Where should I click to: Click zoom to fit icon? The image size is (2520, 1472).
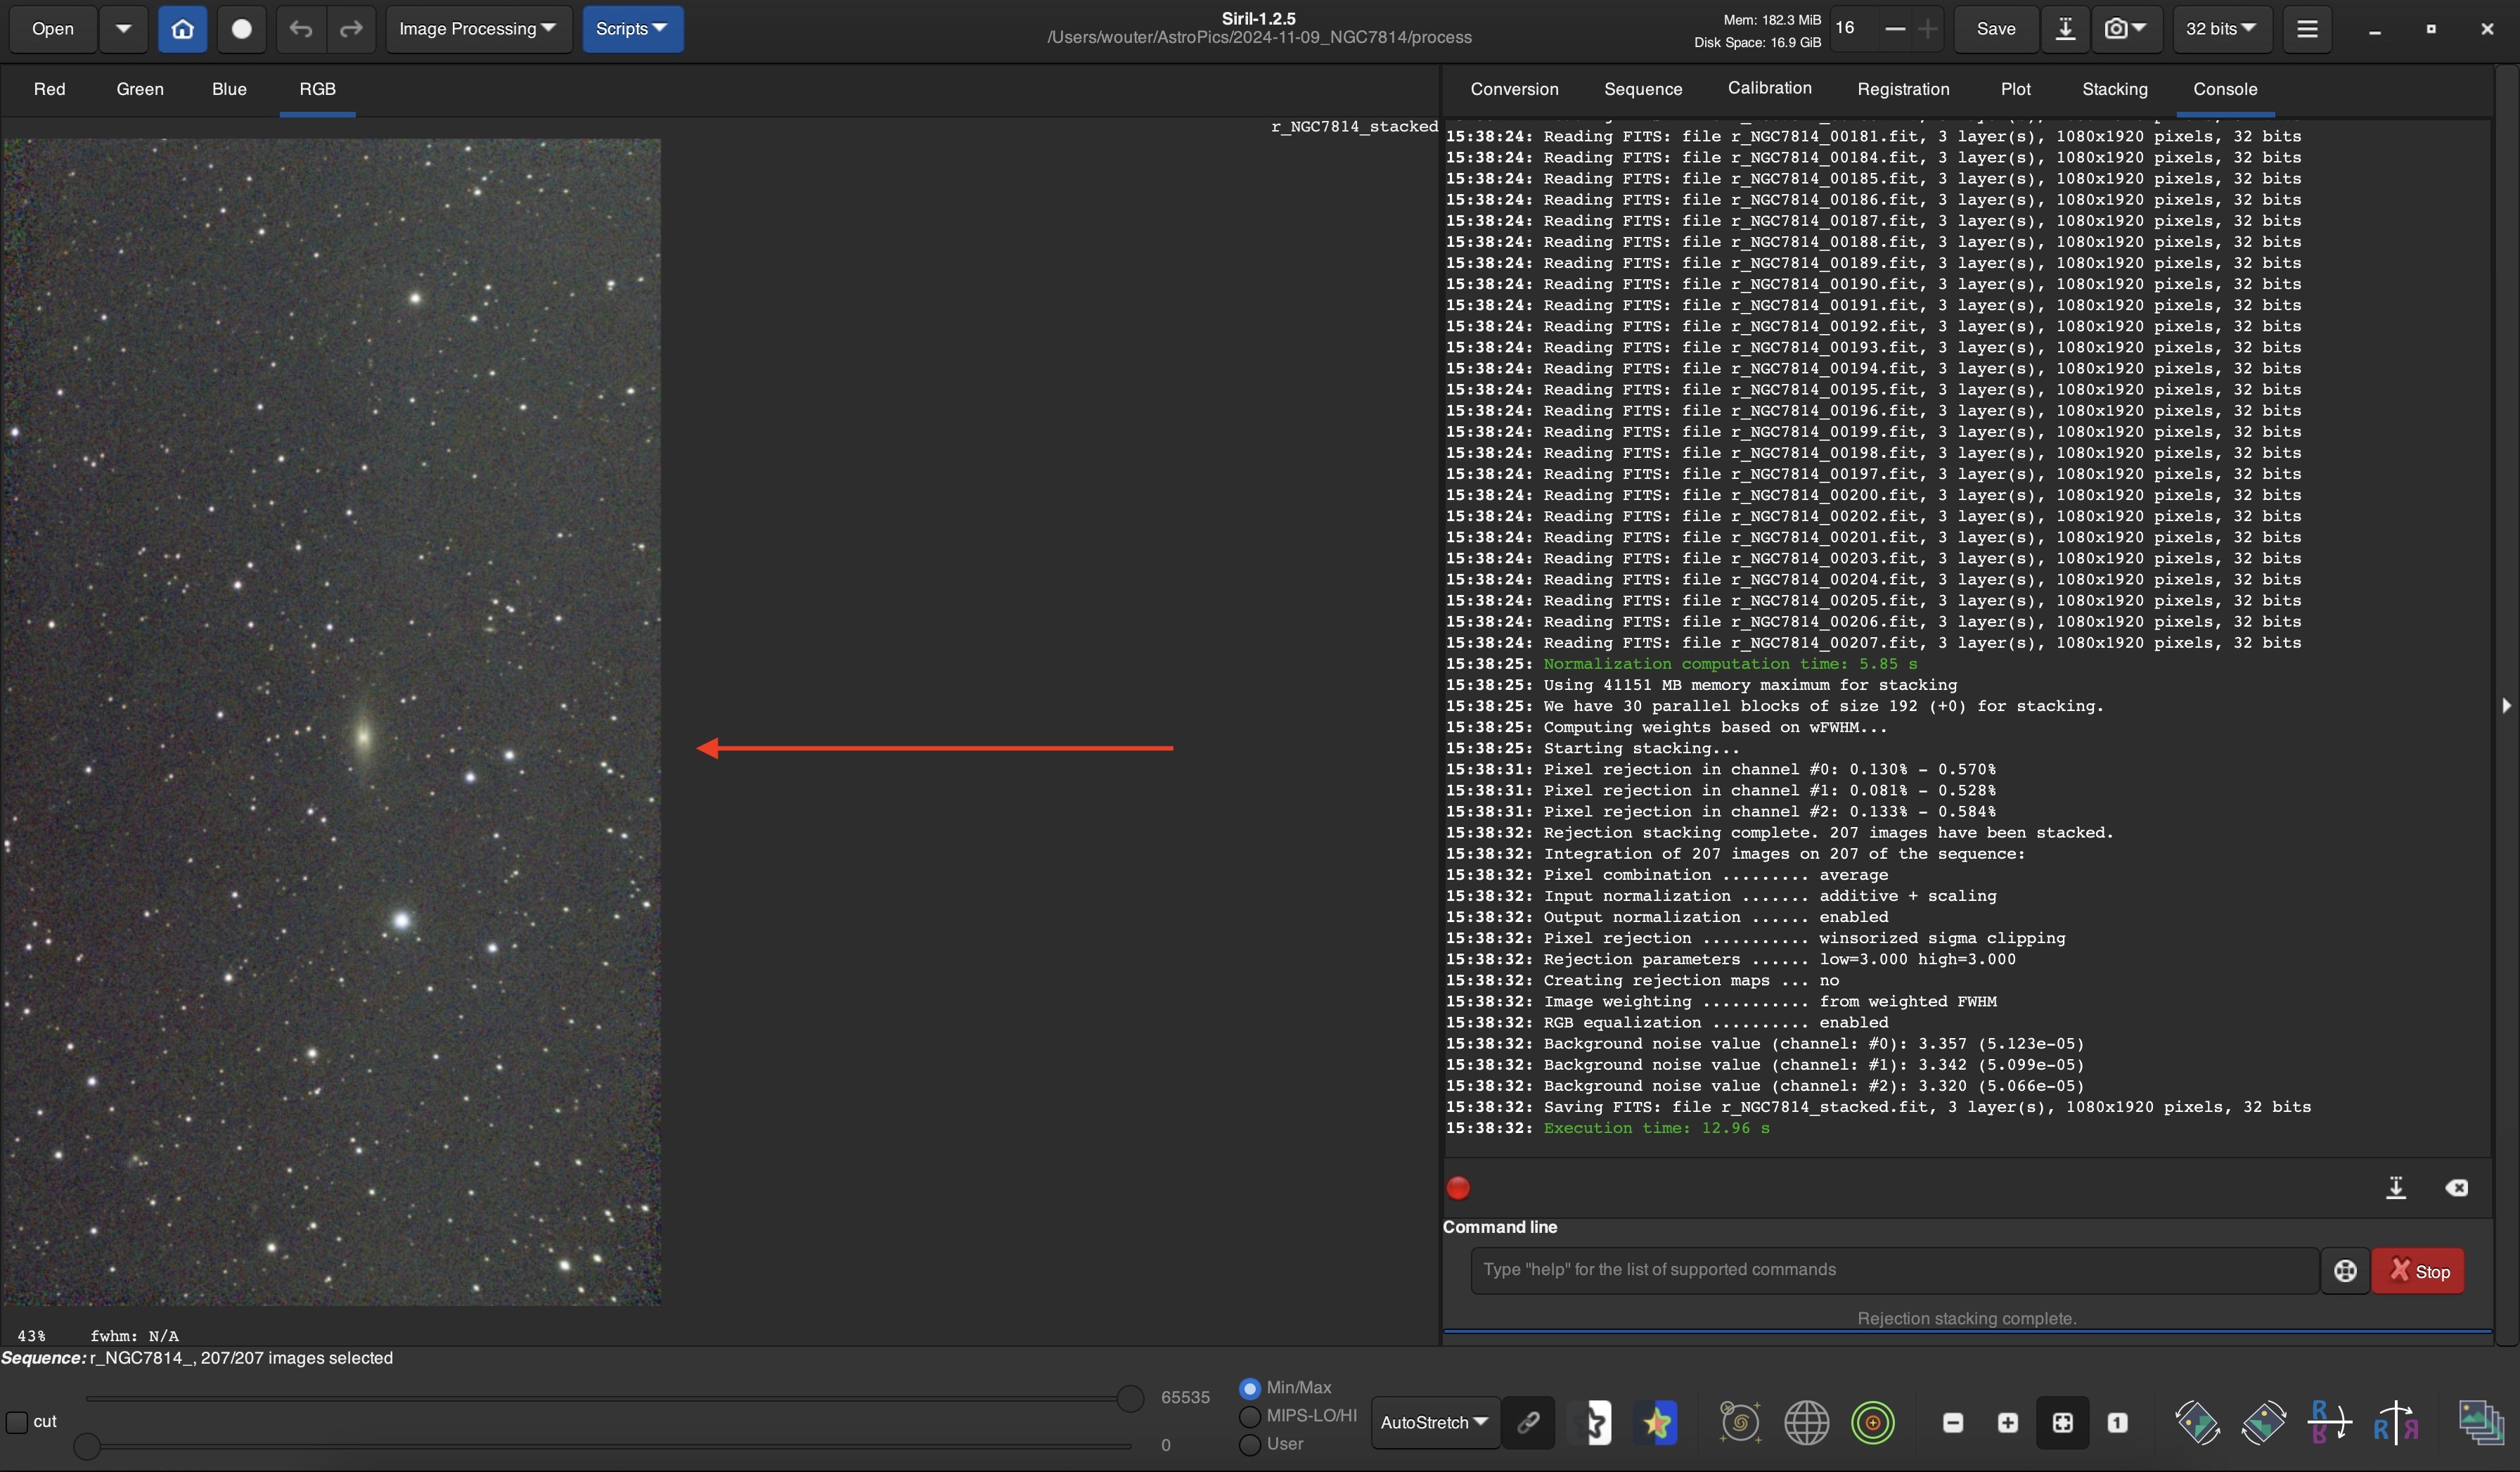(2062, 1422)
